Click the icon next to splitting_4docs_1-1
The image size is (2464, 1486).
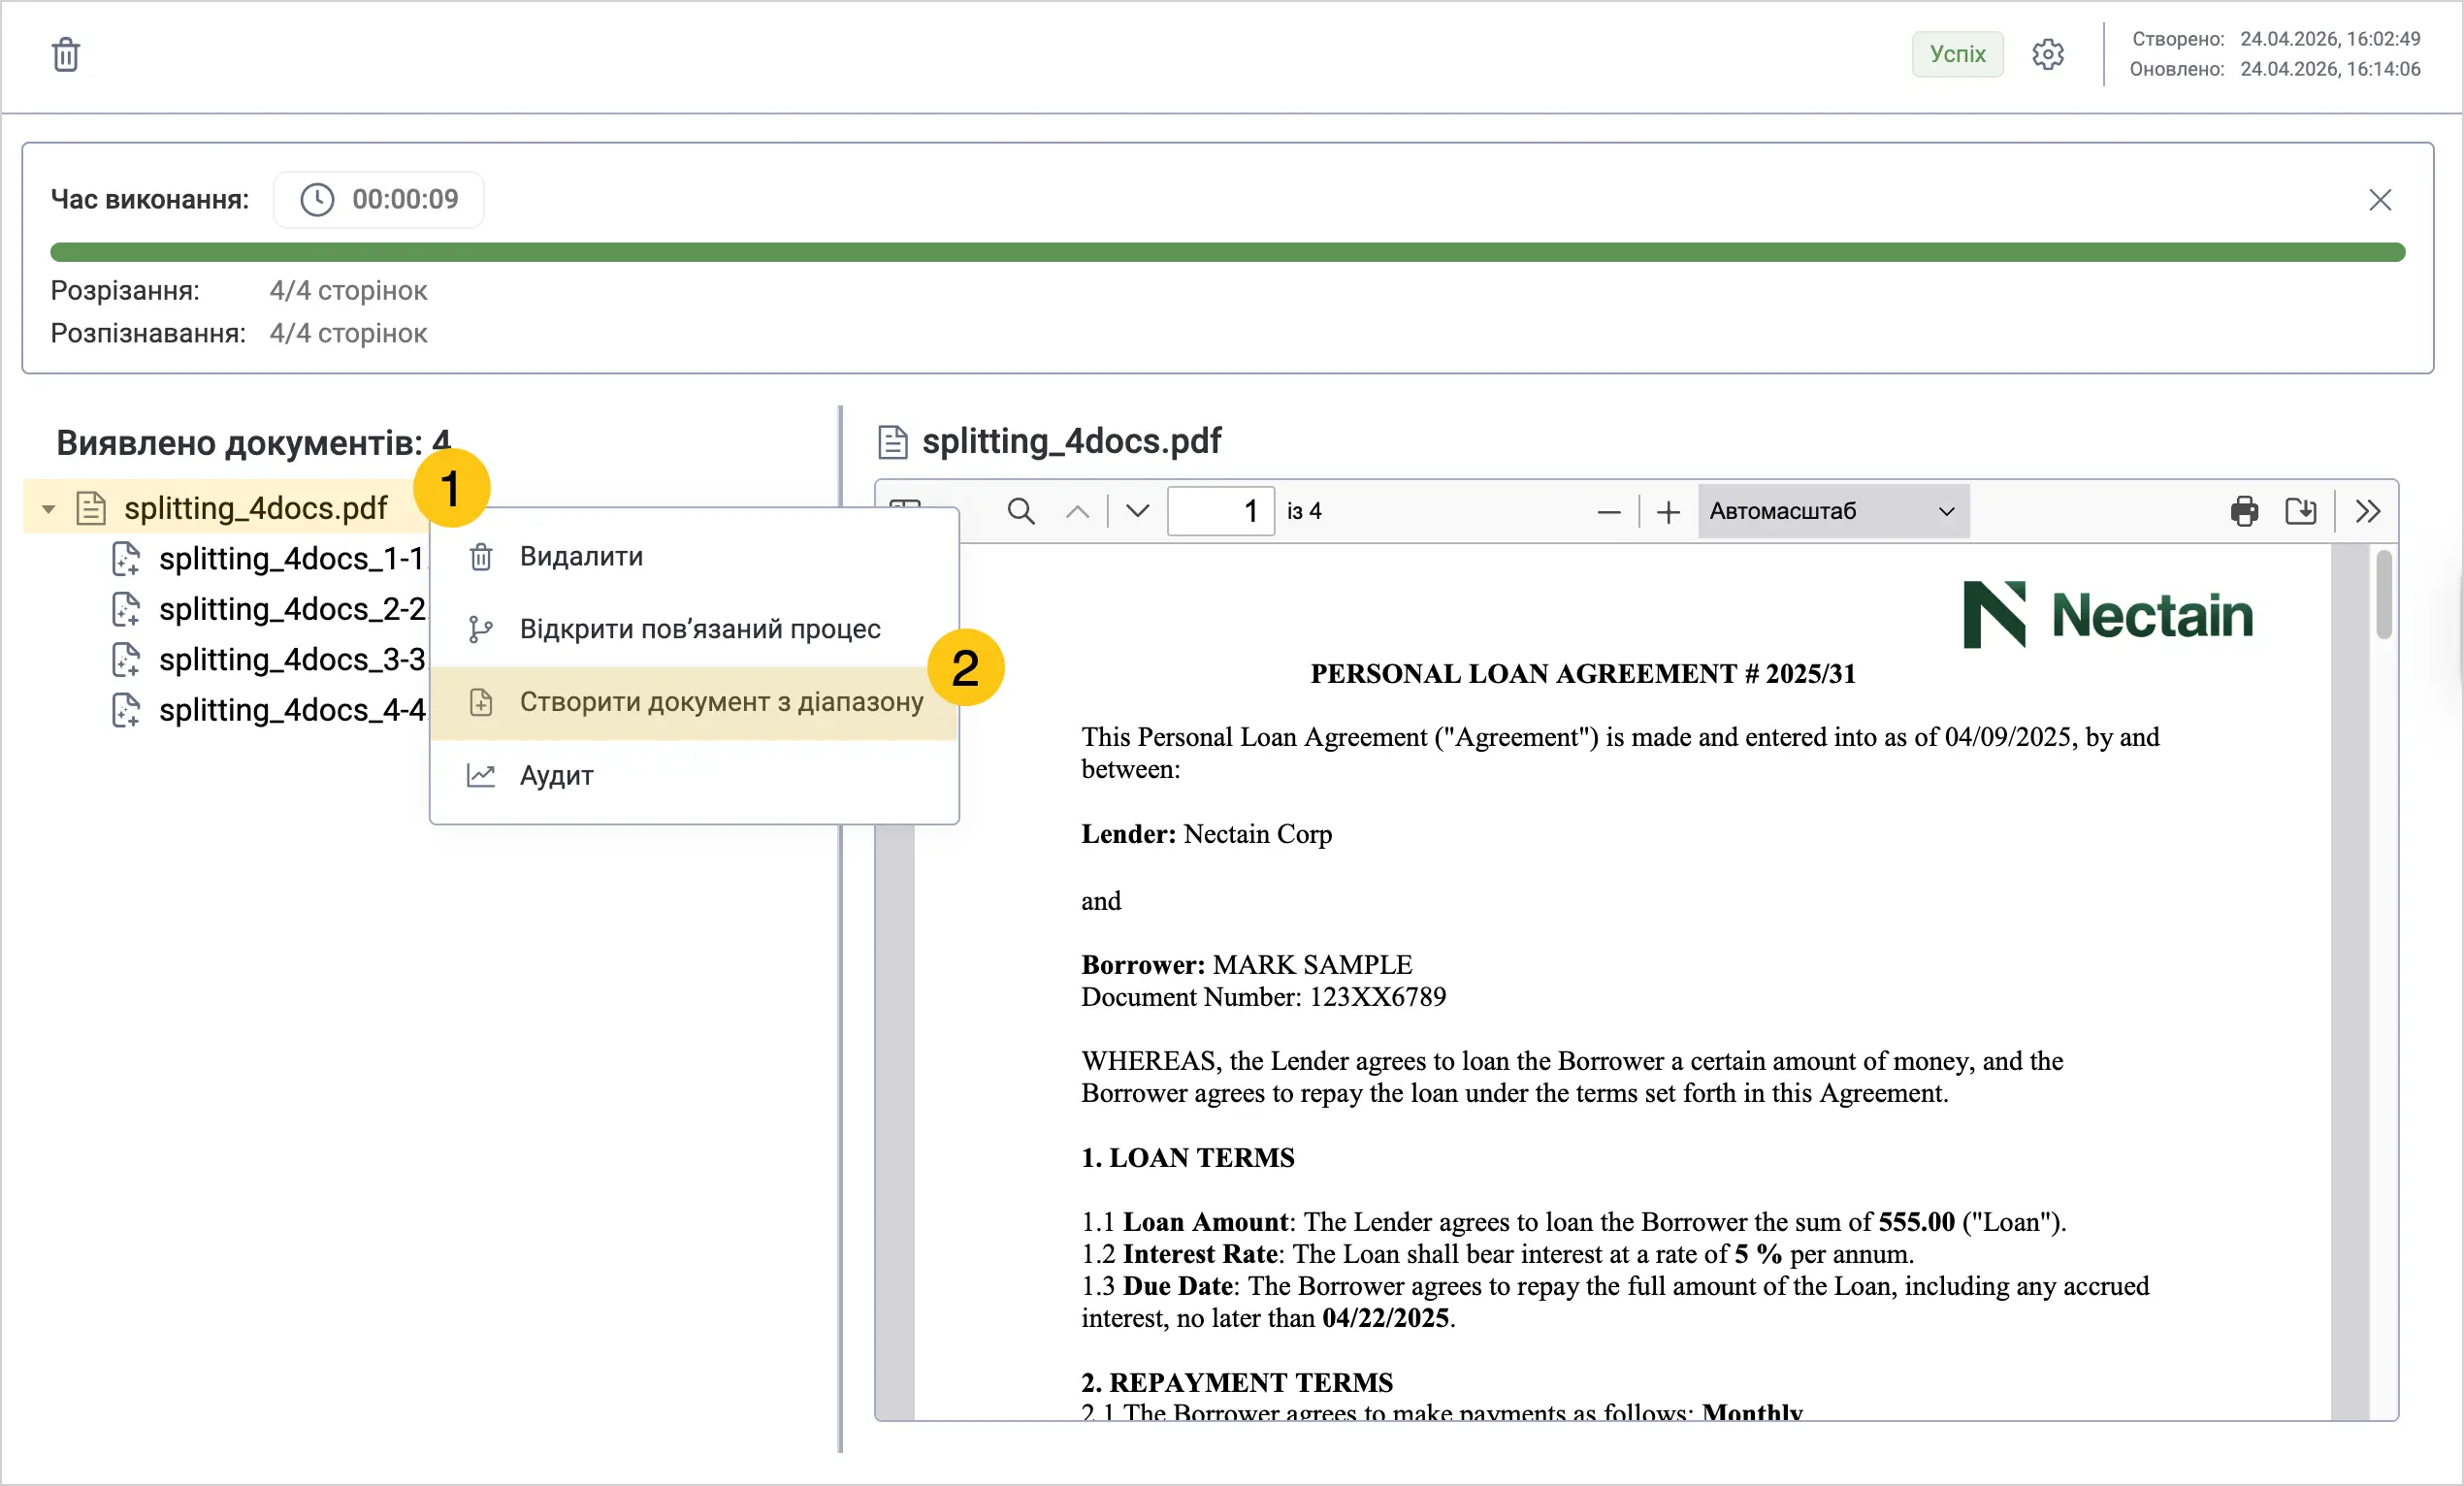[x=126, y=559]
